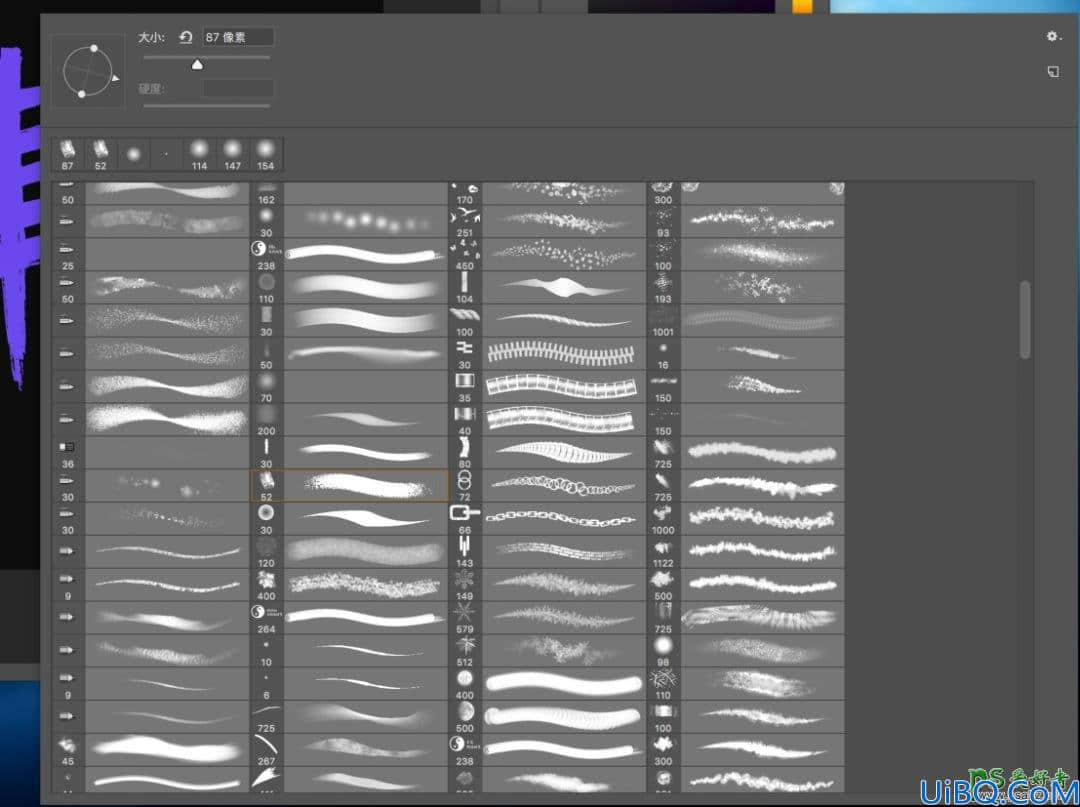Select the recent brush labeled 114
This screenshot has width=1080, height=807.
[199, 155]
